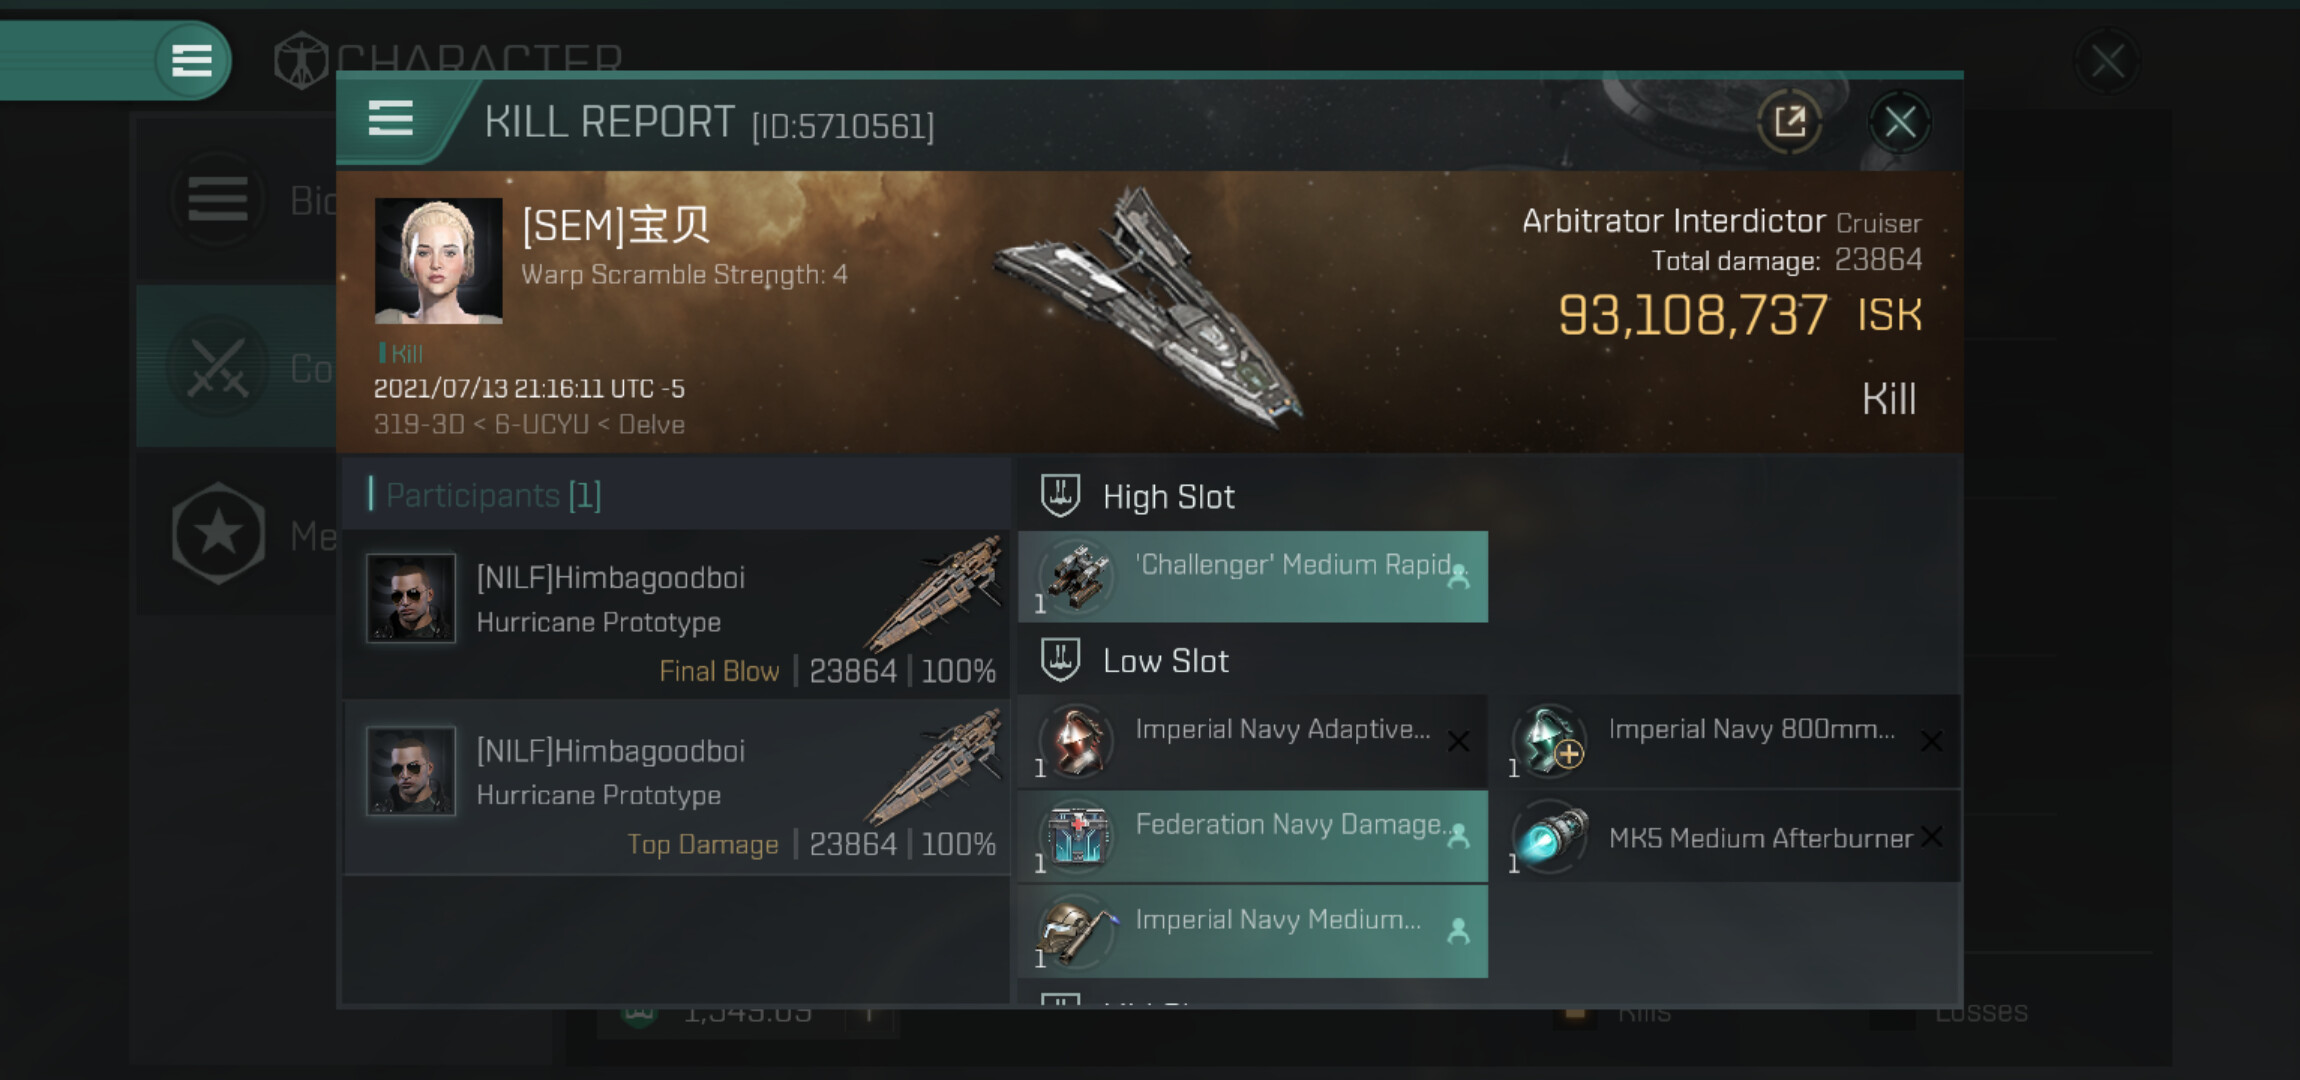Close the kill report window
This screenshot has height=1080, width=2300.
point(1899,123)
